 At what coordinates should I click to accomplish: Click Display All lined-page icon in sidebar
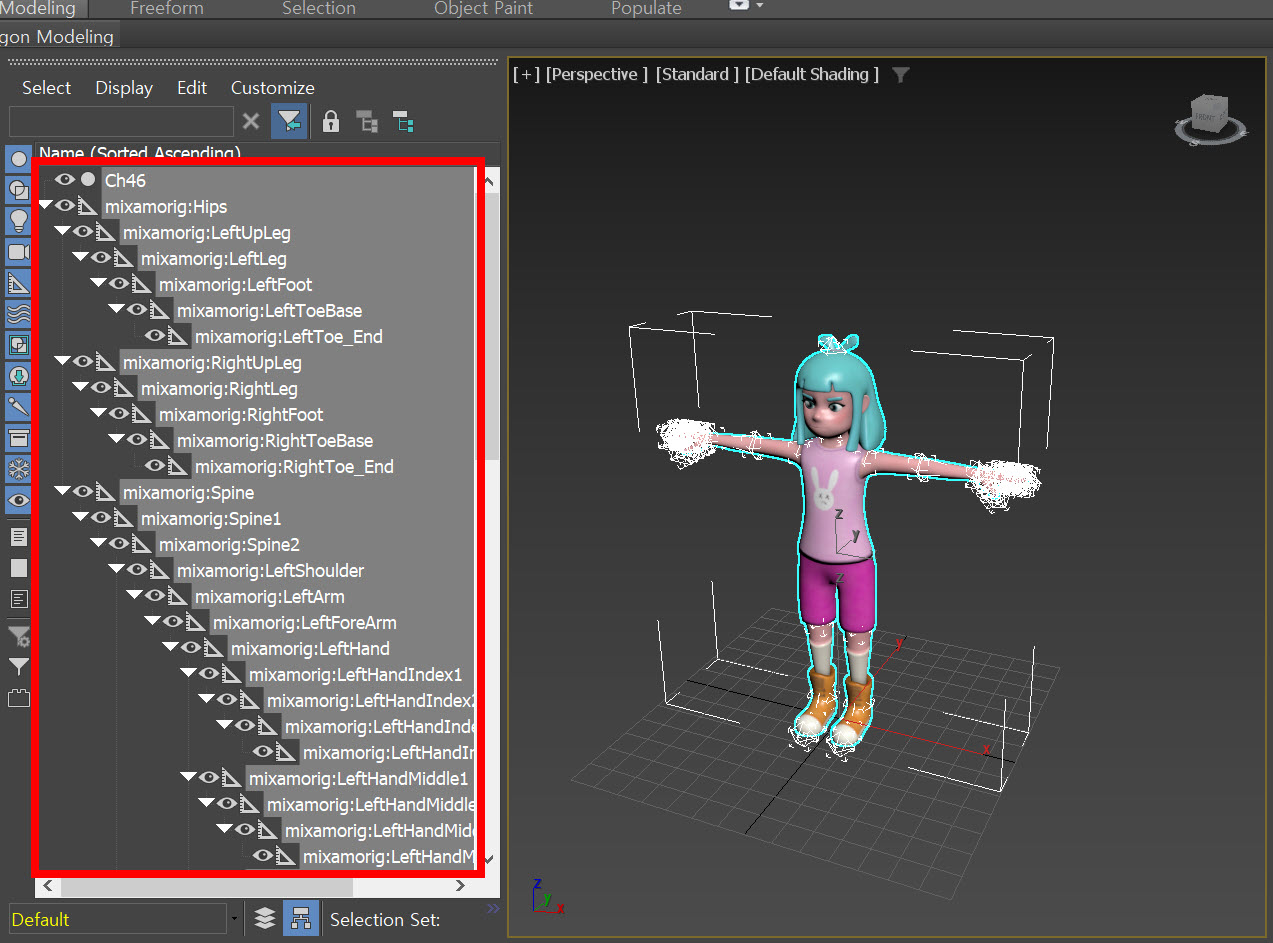pos(18,537)
